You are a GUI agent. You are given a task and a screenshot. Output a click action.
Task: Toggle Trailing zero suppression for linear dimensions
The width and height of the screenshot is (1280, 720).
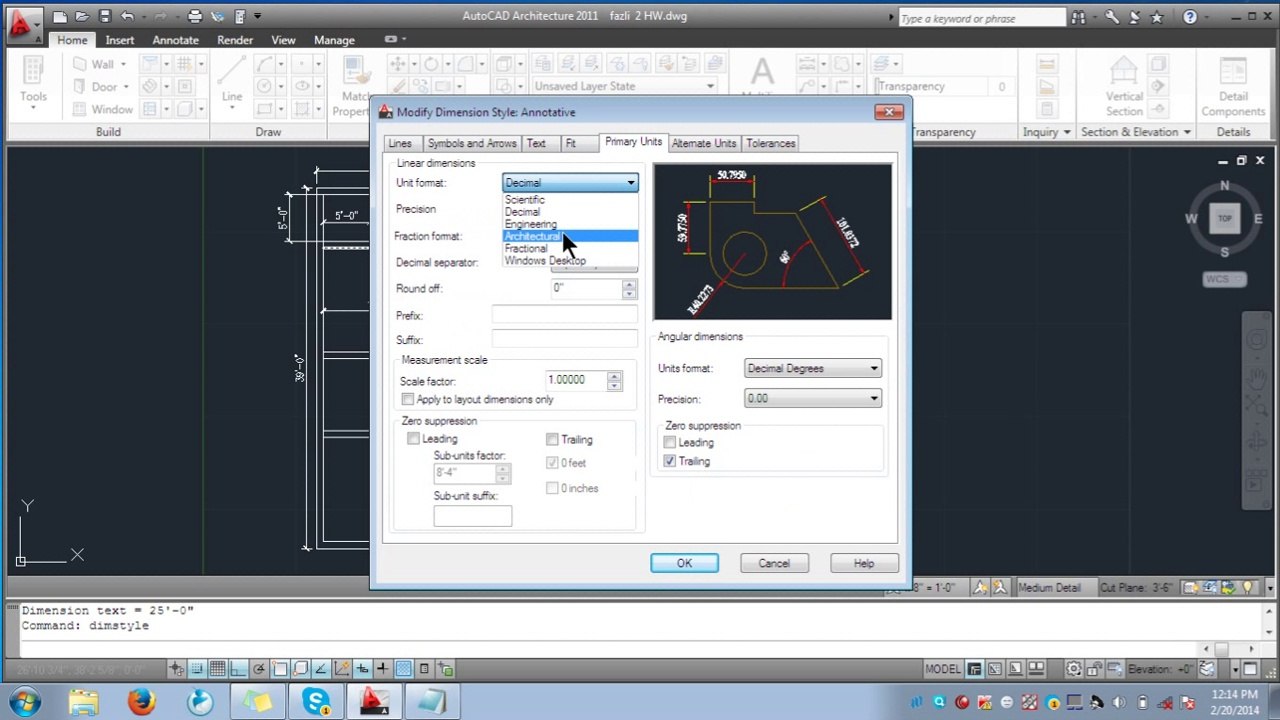[552, 440]
